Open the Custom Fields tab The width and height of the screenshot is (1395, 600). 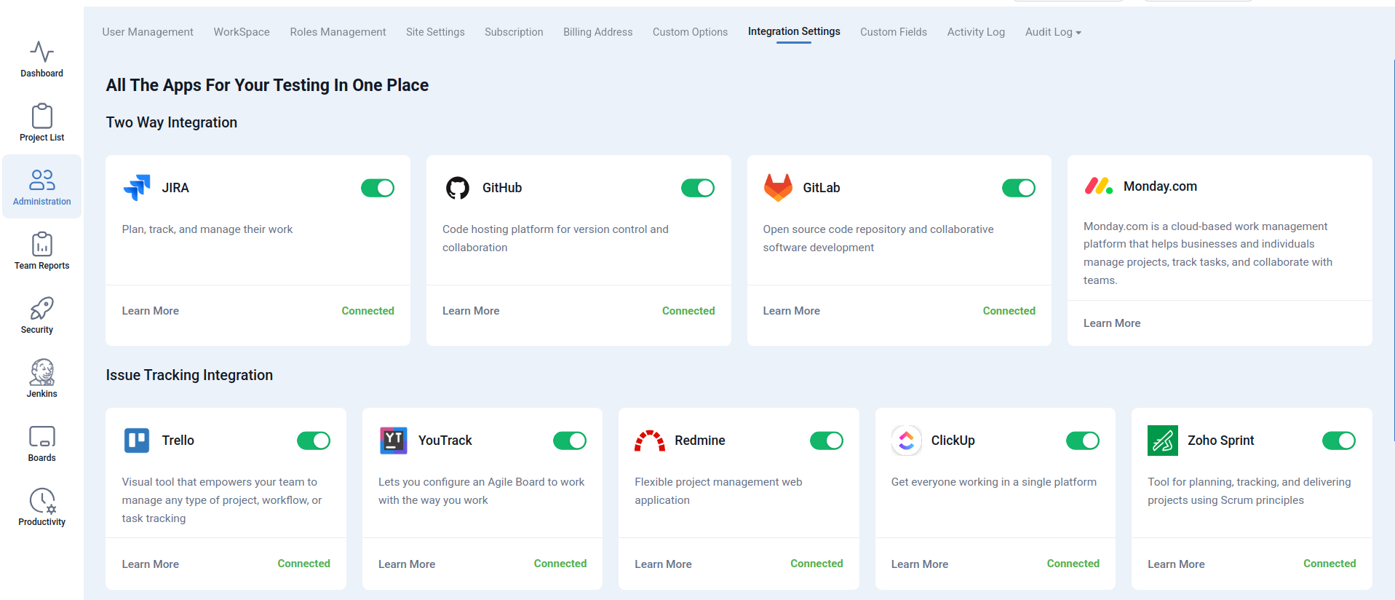coord(893,32)
